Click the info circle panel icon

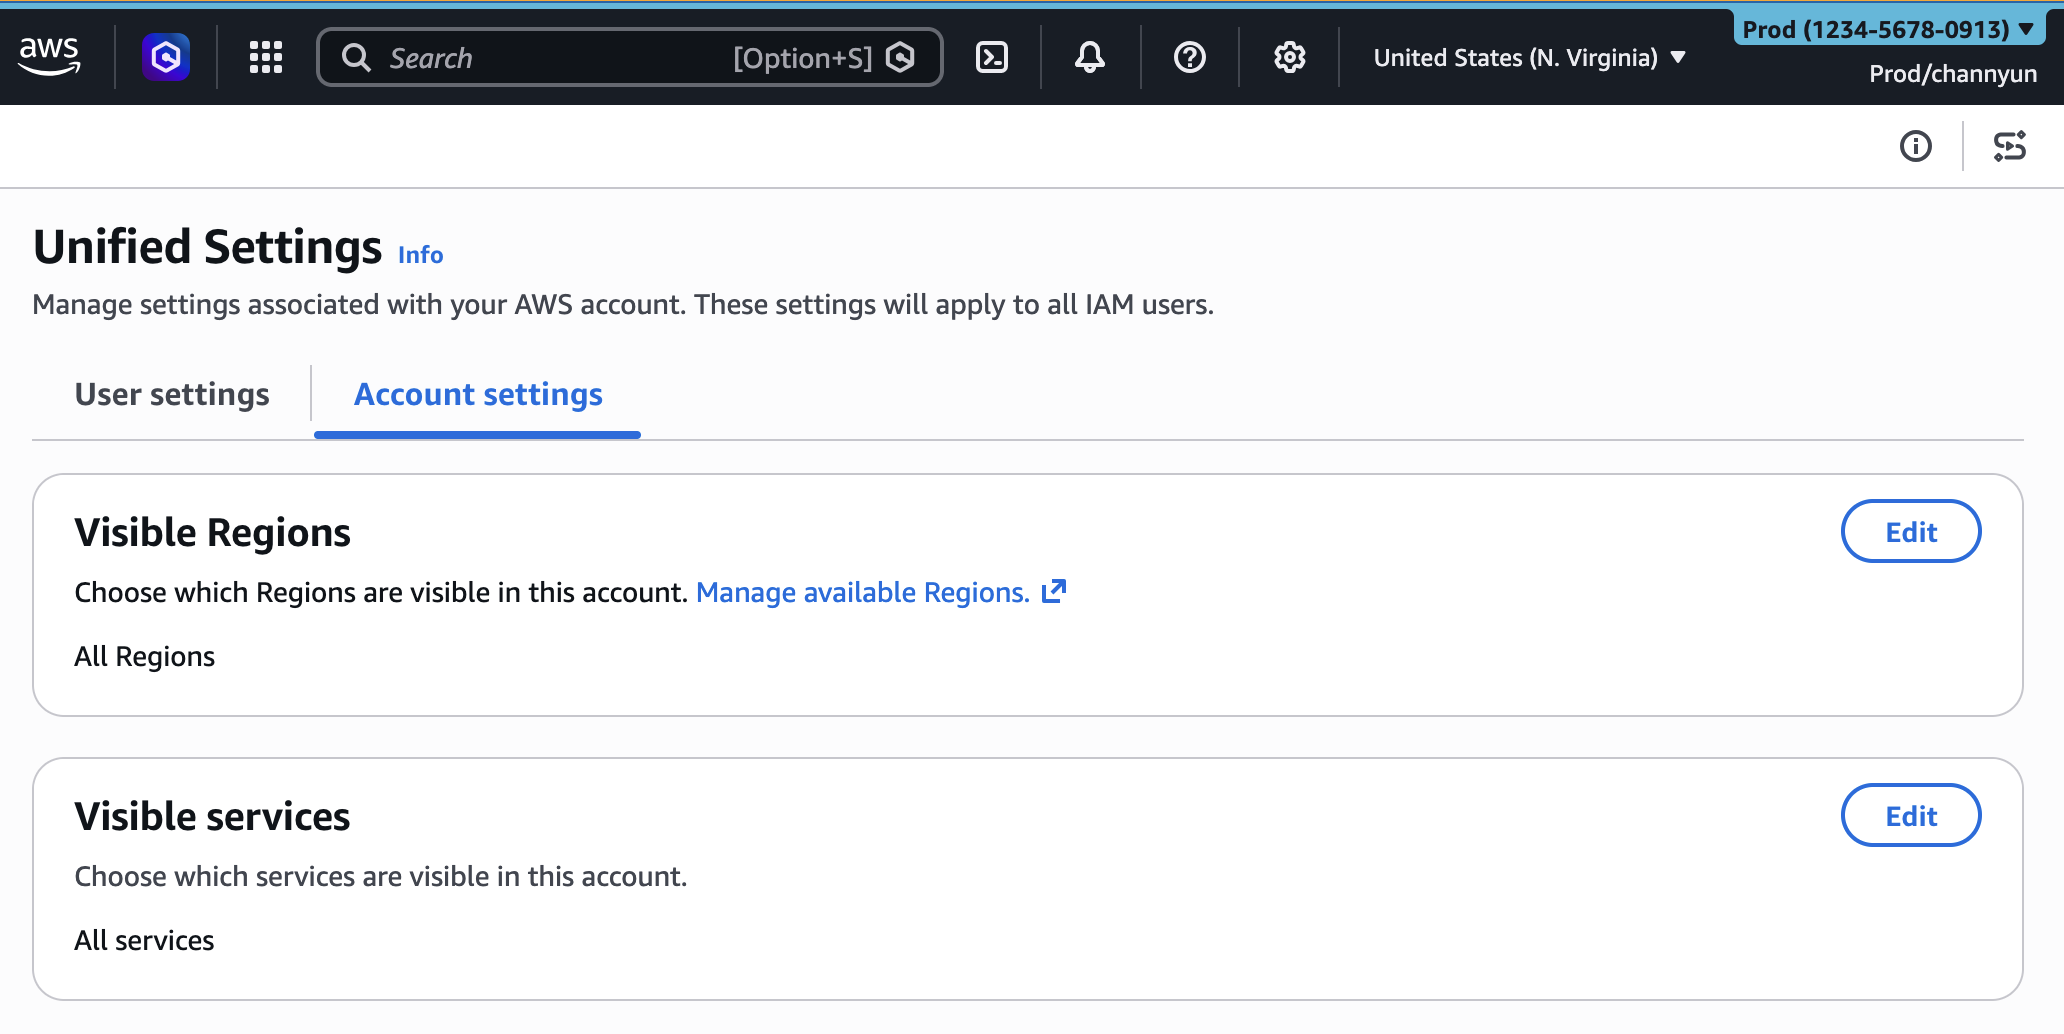coord(1915,146)
